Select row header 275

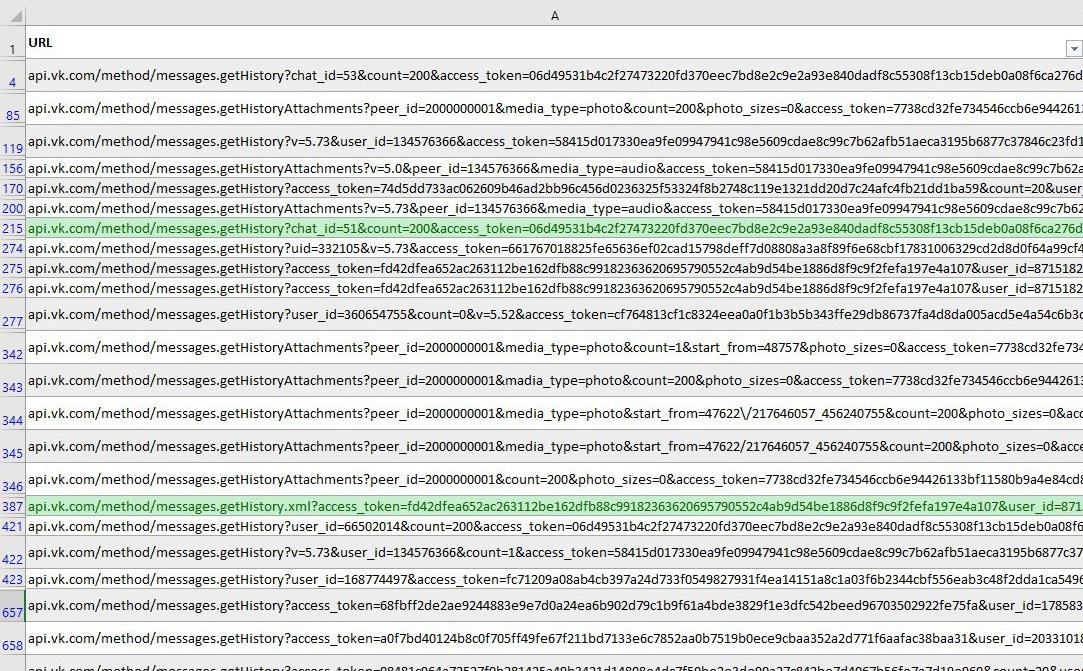(x=12, y=268)
